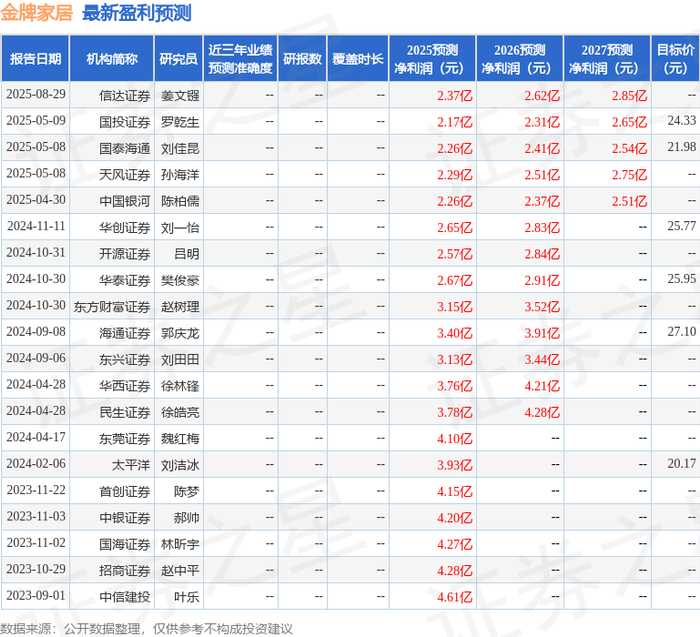Select the 2027预测净利润 column header
The height and width of the screenshot is (637, 700).
pyautogui.click(x=607, y=58)
